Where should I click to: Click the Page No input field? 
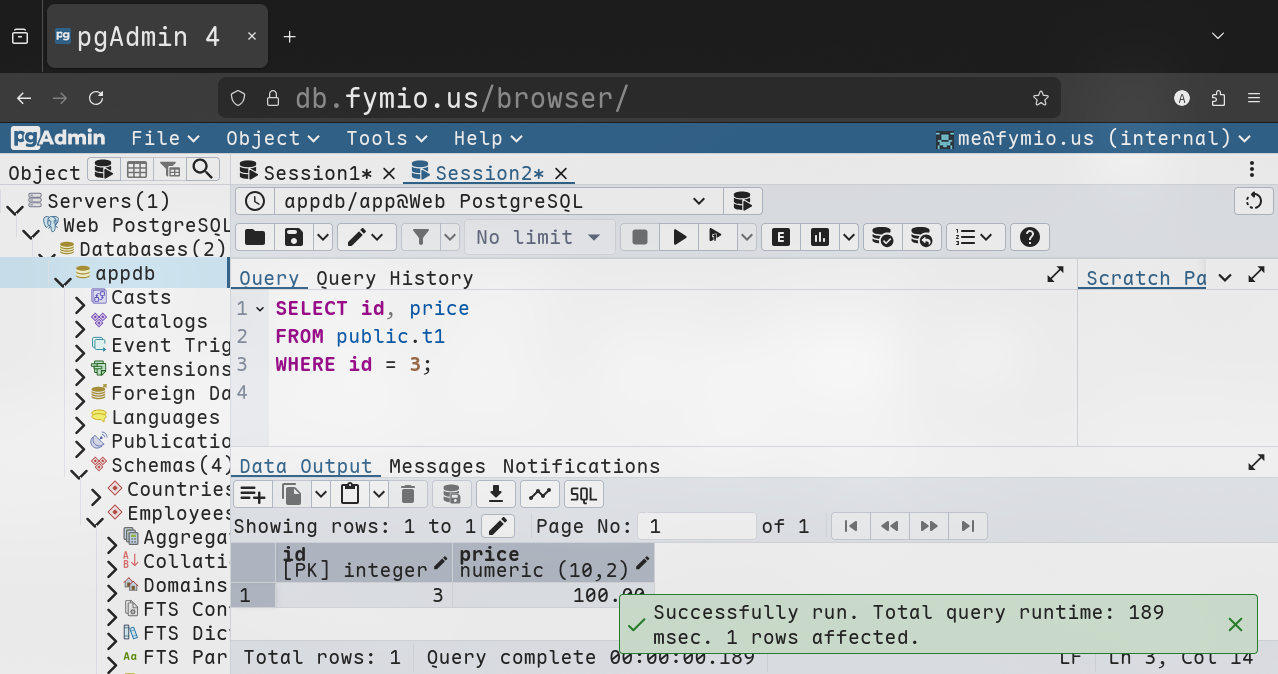coord(698,526)
